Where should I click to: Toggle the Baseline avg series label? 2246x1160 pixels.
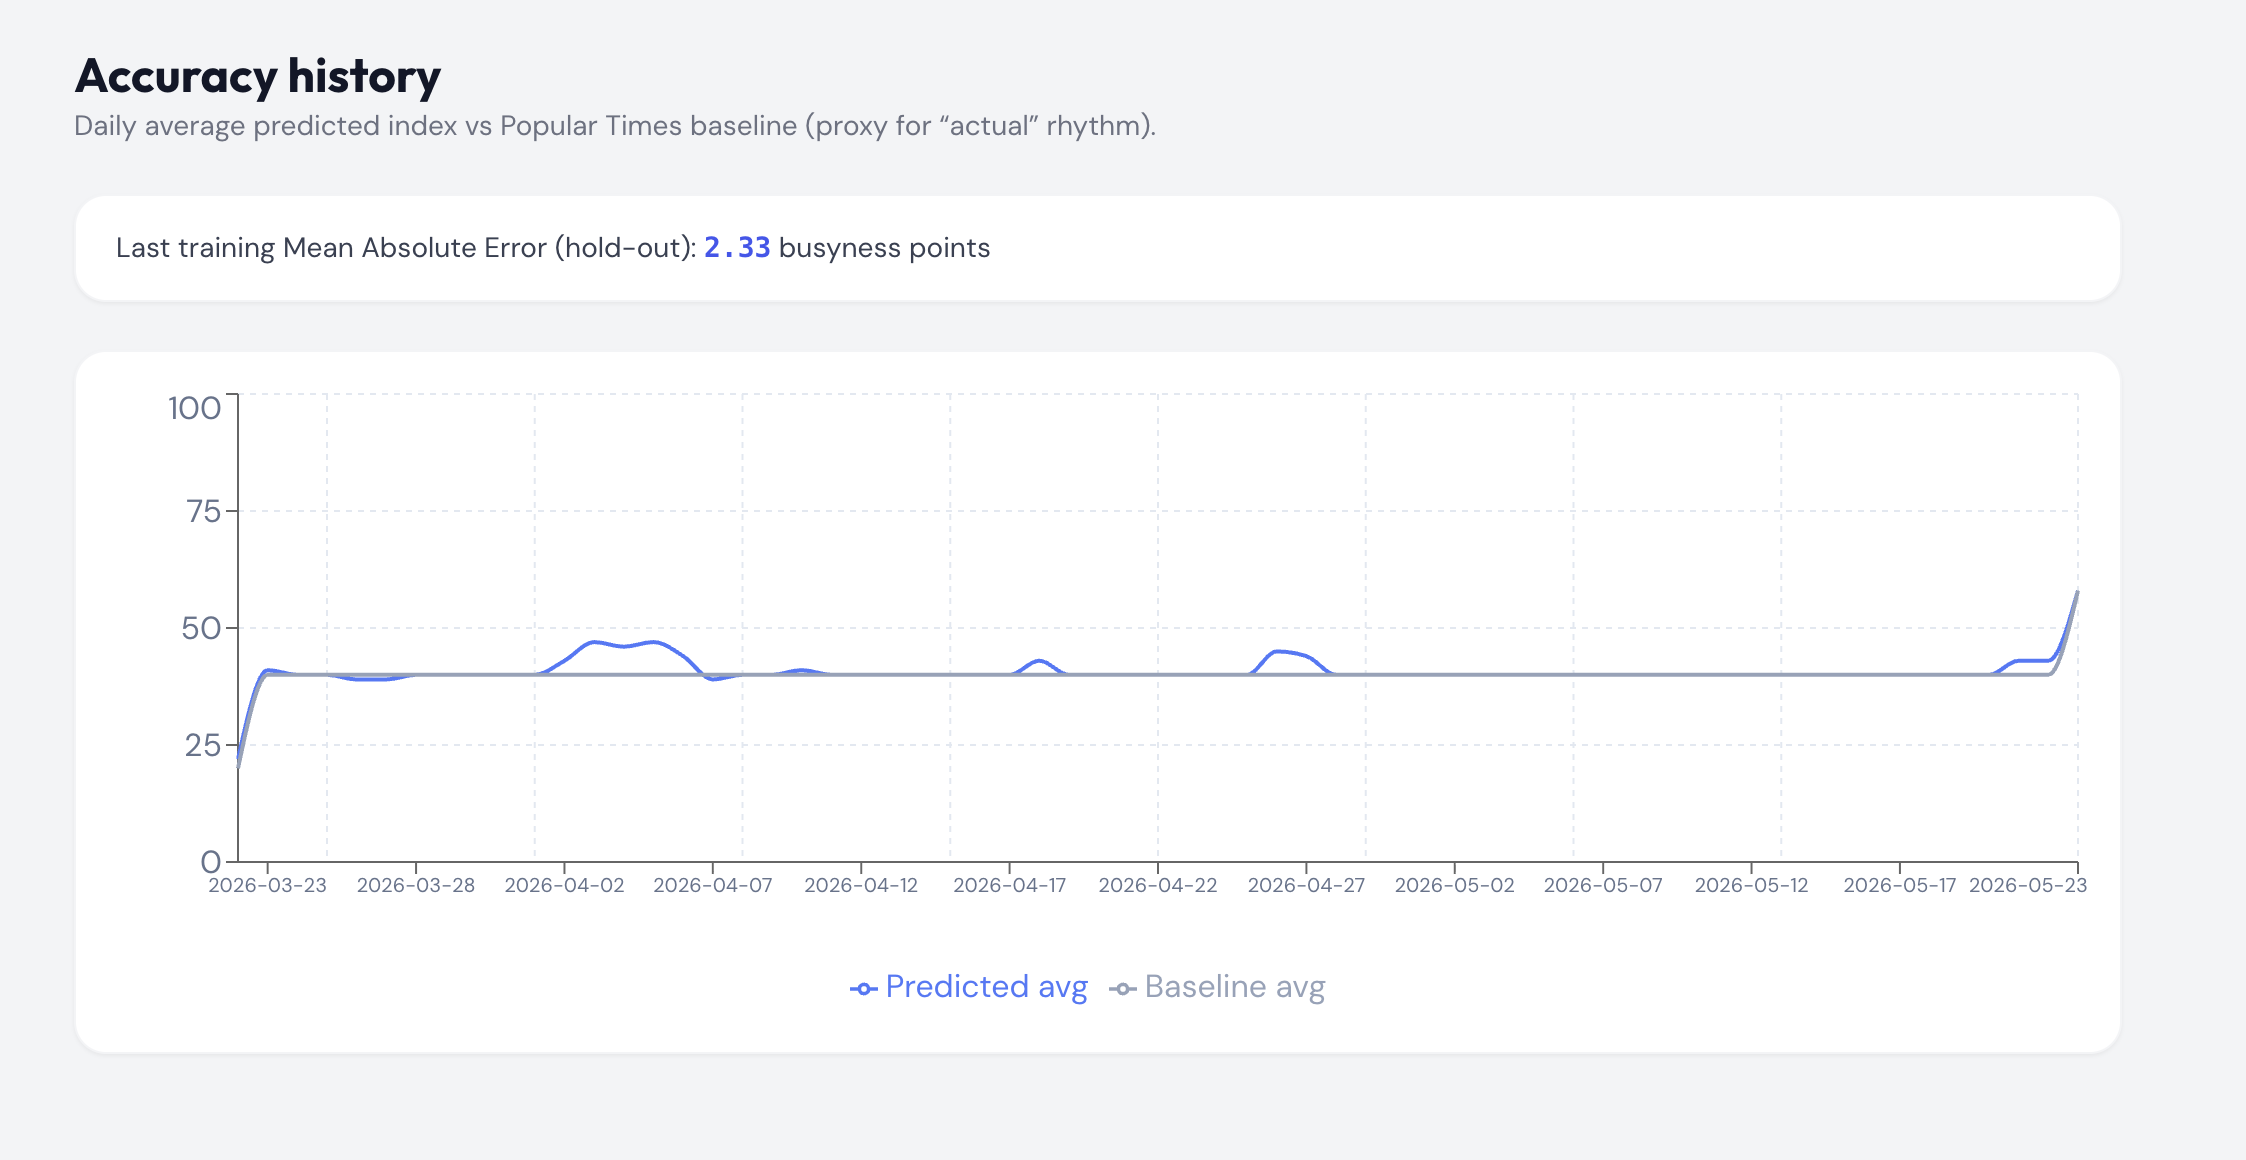(1234, 987)
